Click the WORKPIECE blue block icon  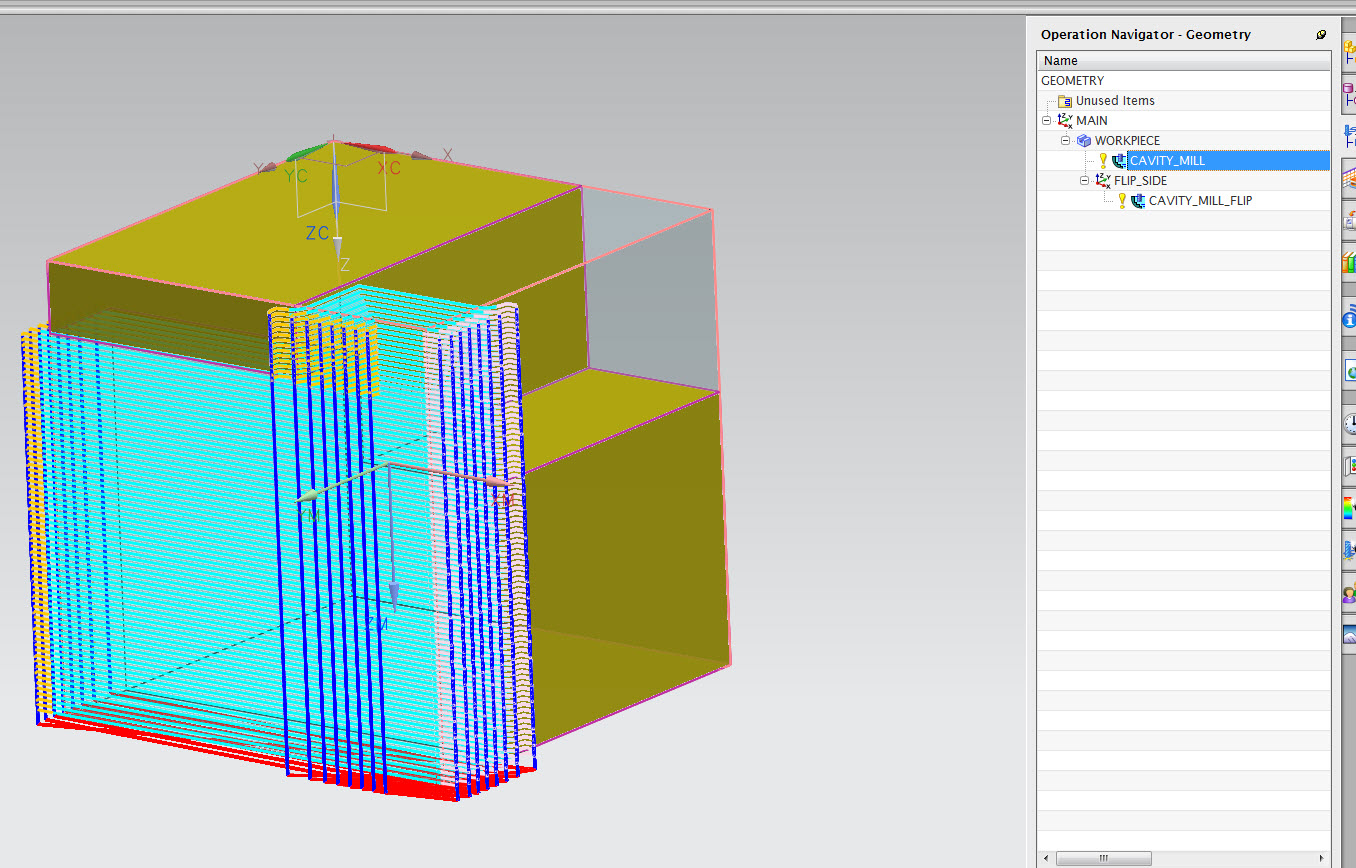coord(1084,141)
